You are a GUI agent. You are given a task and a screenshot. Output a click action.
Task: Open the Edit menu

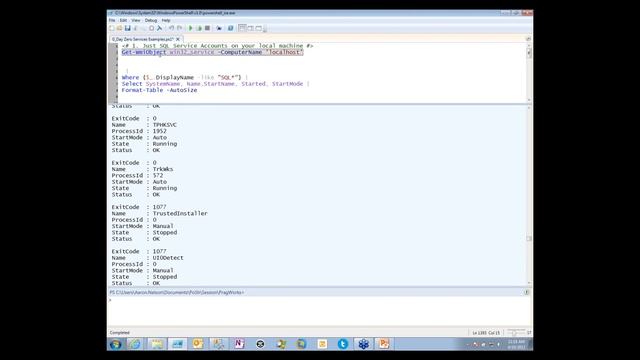pyautogui.click(x=123, y=20)
